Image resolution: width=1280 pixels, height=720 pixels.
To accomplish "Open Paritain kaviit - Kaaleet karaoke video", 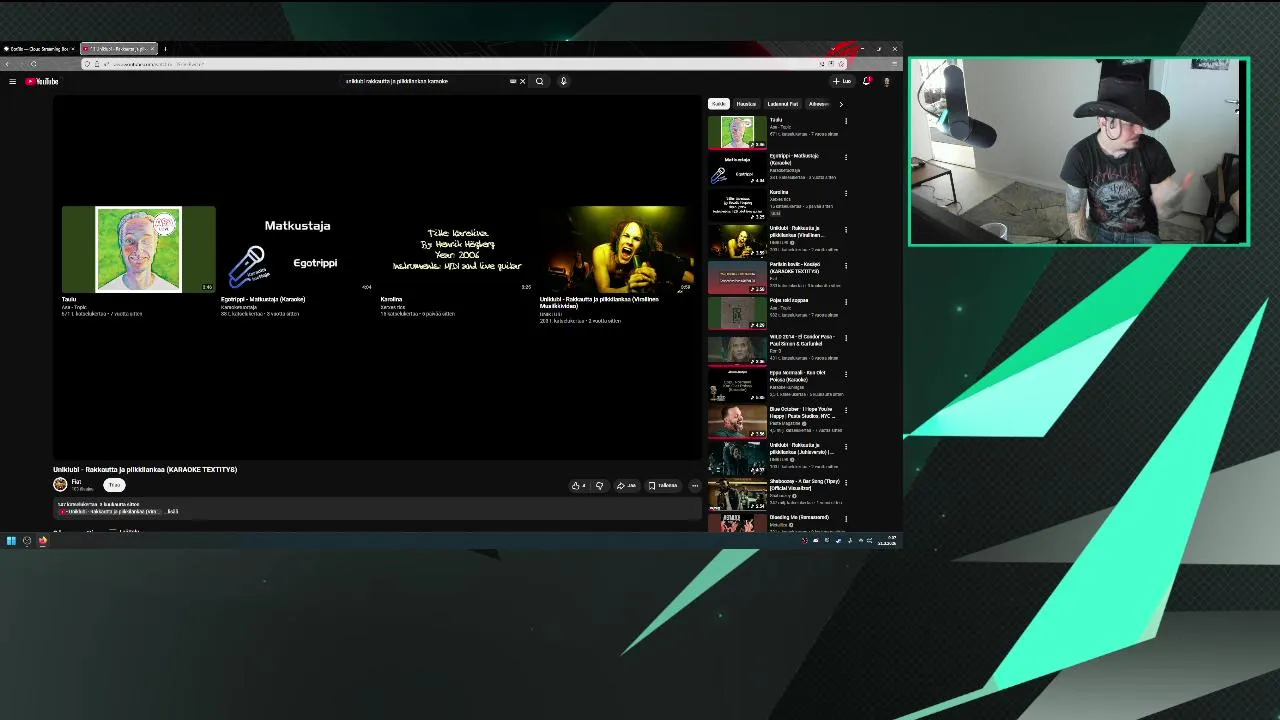I will (x=737, y=276).
